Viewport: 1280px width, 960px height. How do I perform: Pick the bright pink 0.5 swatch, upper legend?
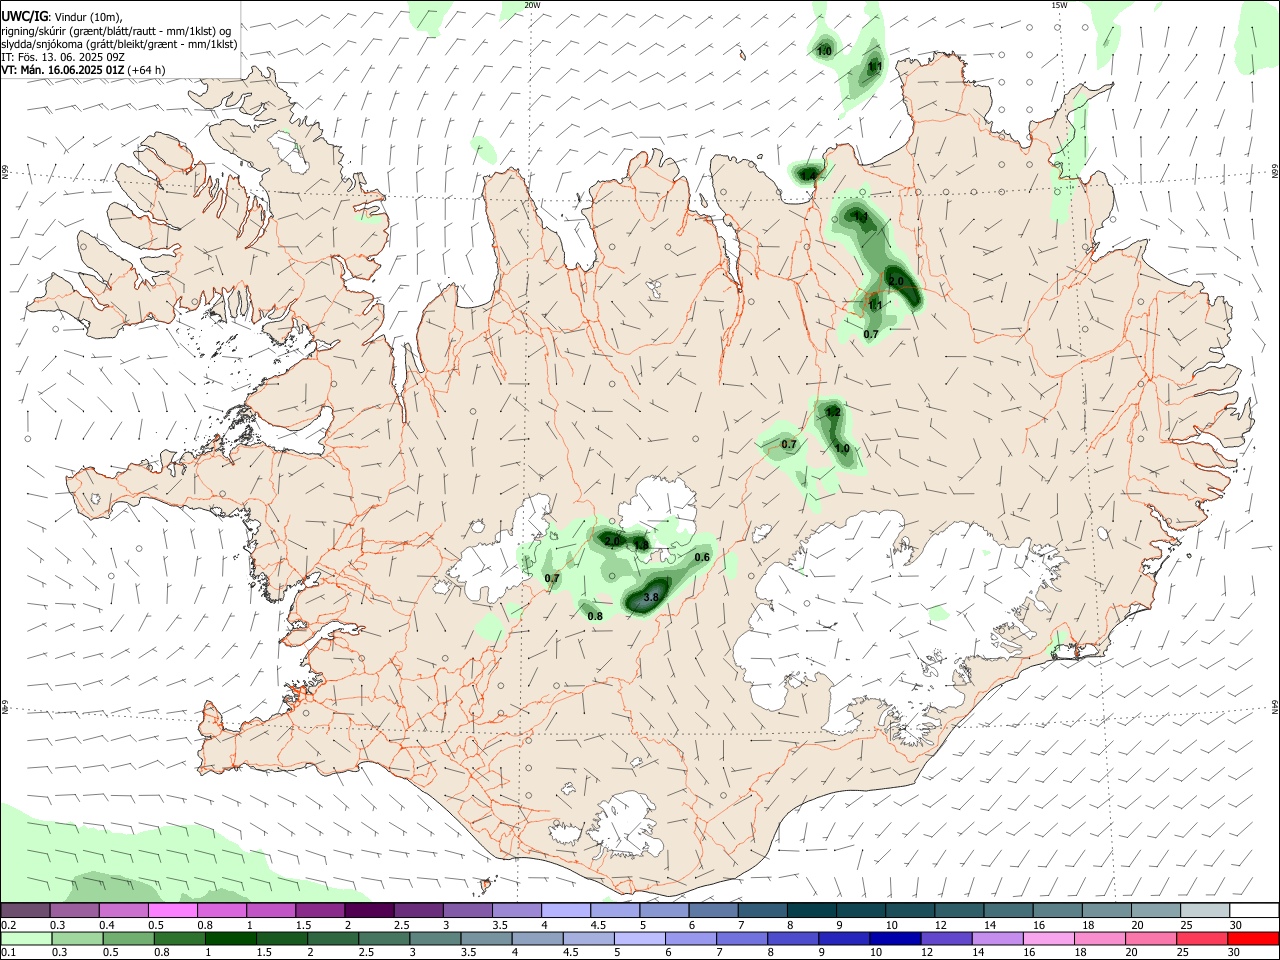pyautogui.click(x=172, y=911)
